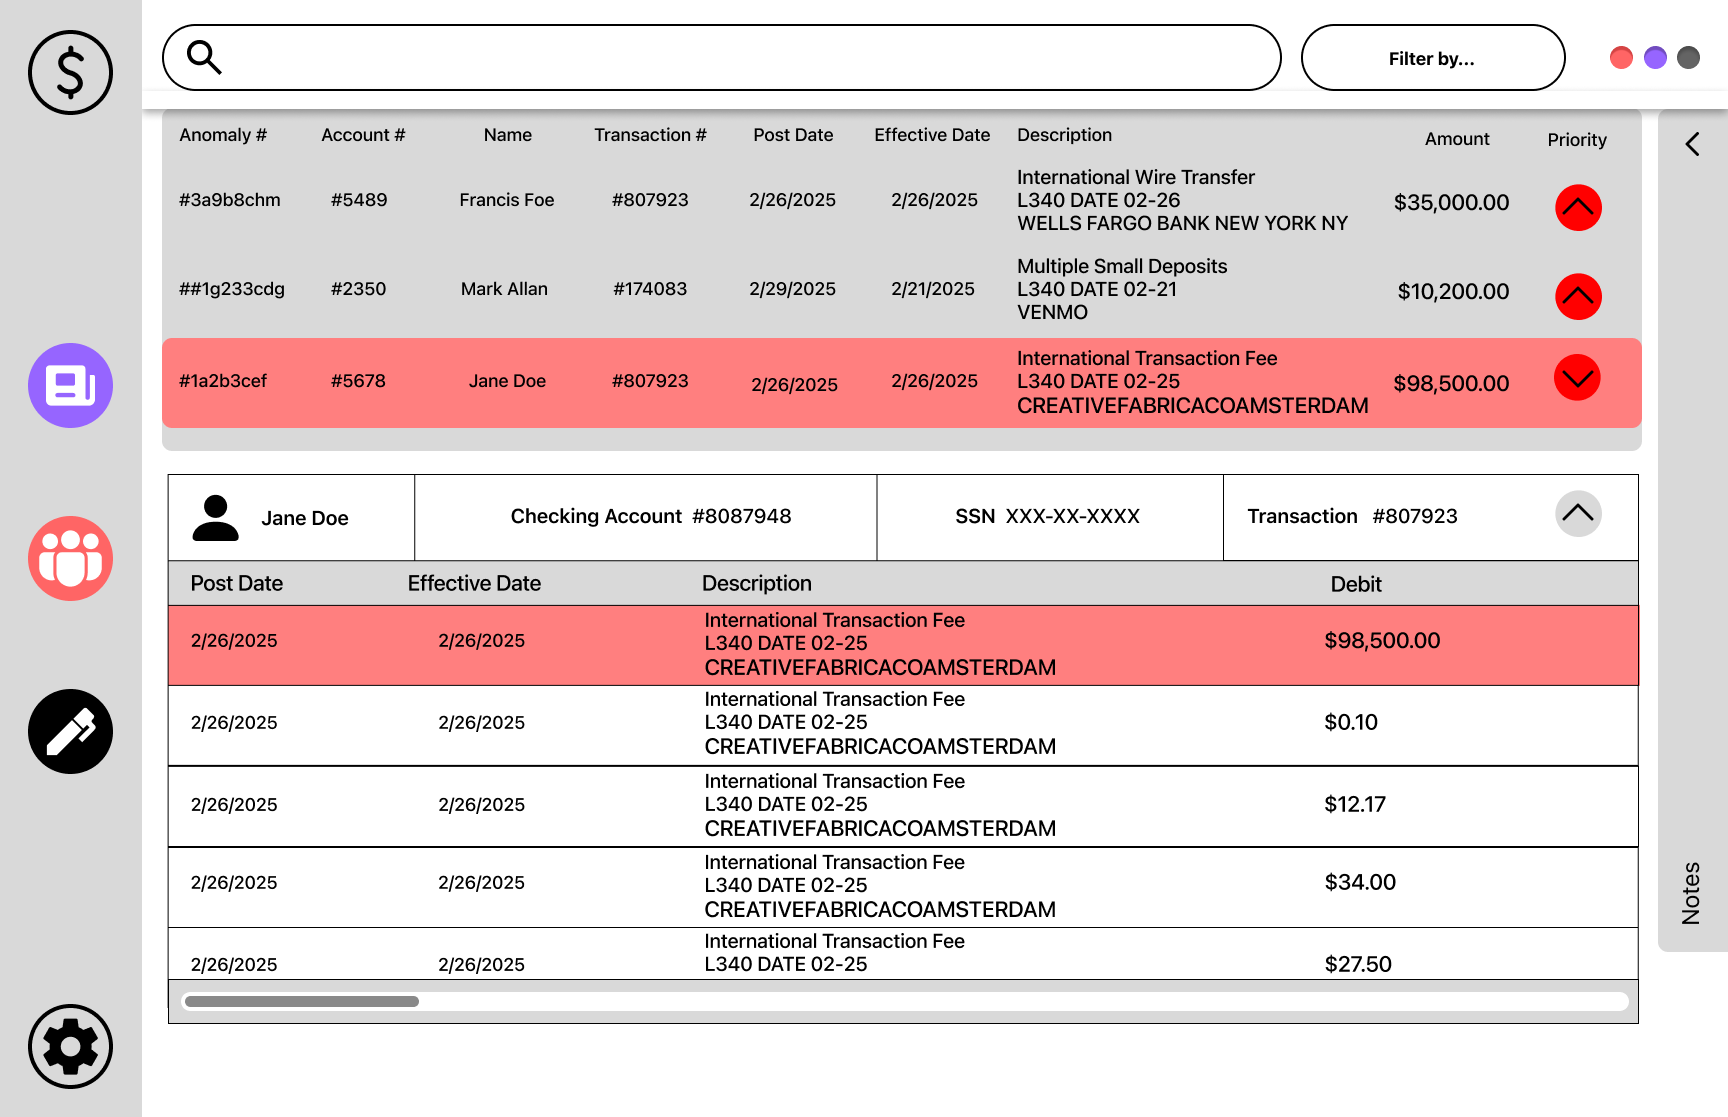The image size is (1728, 1117).
Task: Open the settings gear icon
Action: pyautogui.click(x=70, y=1046)
